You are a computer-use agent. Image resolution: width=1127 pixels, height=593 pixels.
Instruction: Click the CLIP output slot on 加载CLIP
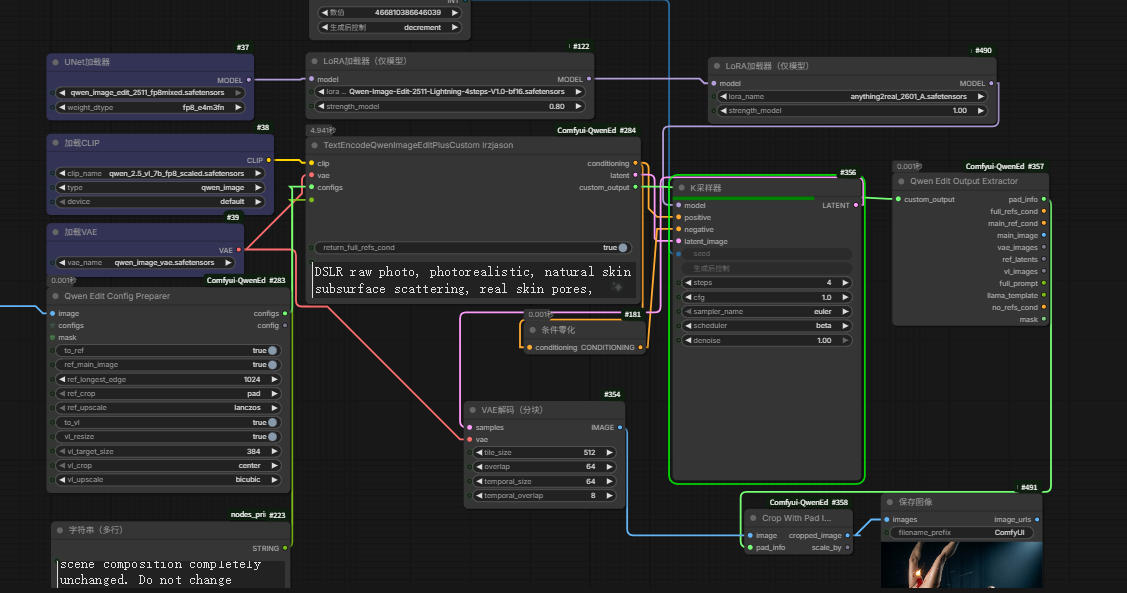(x=269, y=160)
